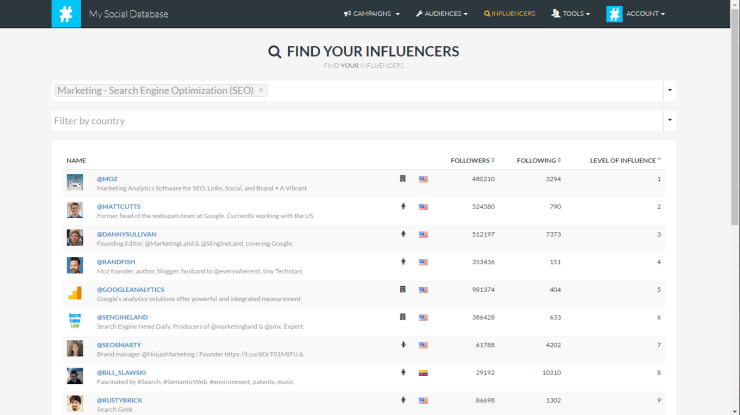Screen dimensions: 740x415
Task: Sort table by Followers column
Action: click(x=472, y=161)
